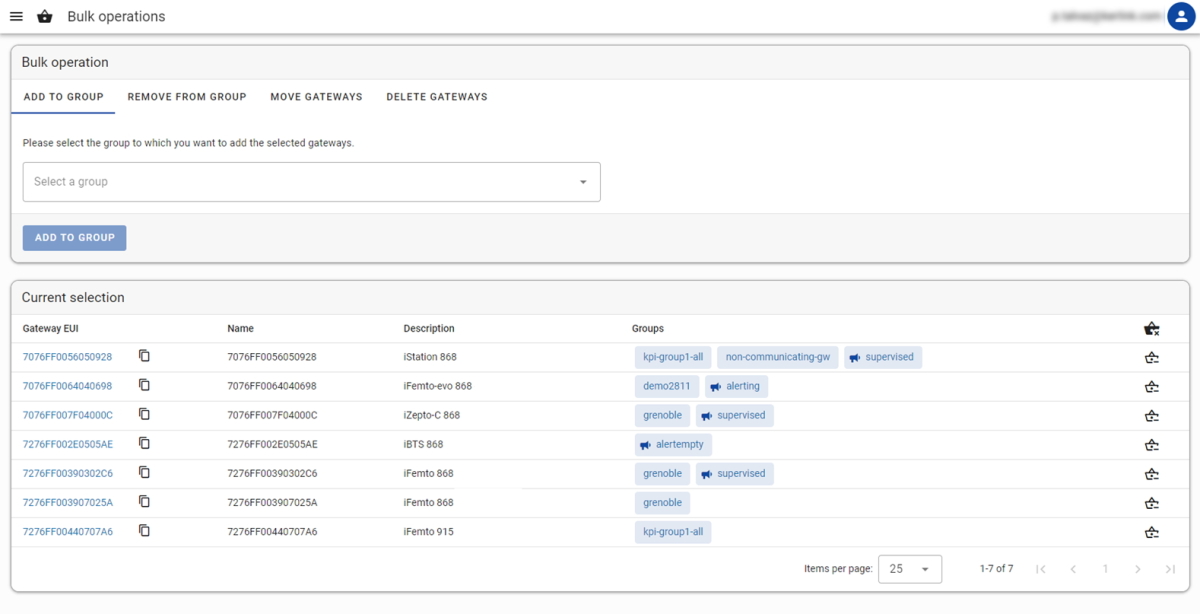Expand the Select a group dropdown
Screen dimensions: 1200x614
coord(311,182)
